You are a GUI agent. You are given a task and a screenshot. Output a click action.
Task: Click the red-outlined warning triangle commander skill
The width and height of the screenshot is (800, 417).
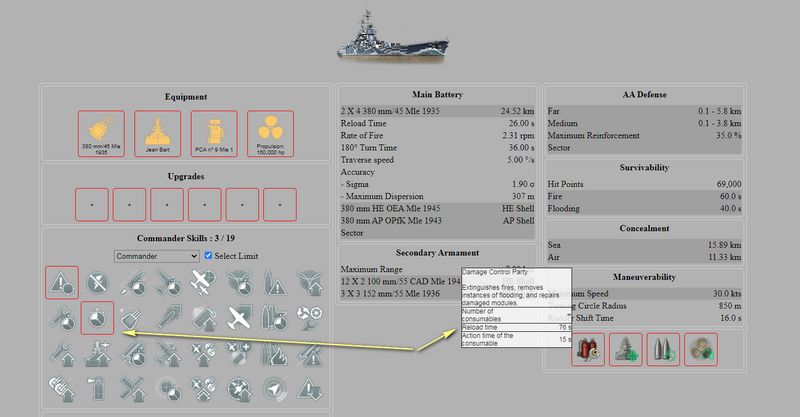coord(62,284)
